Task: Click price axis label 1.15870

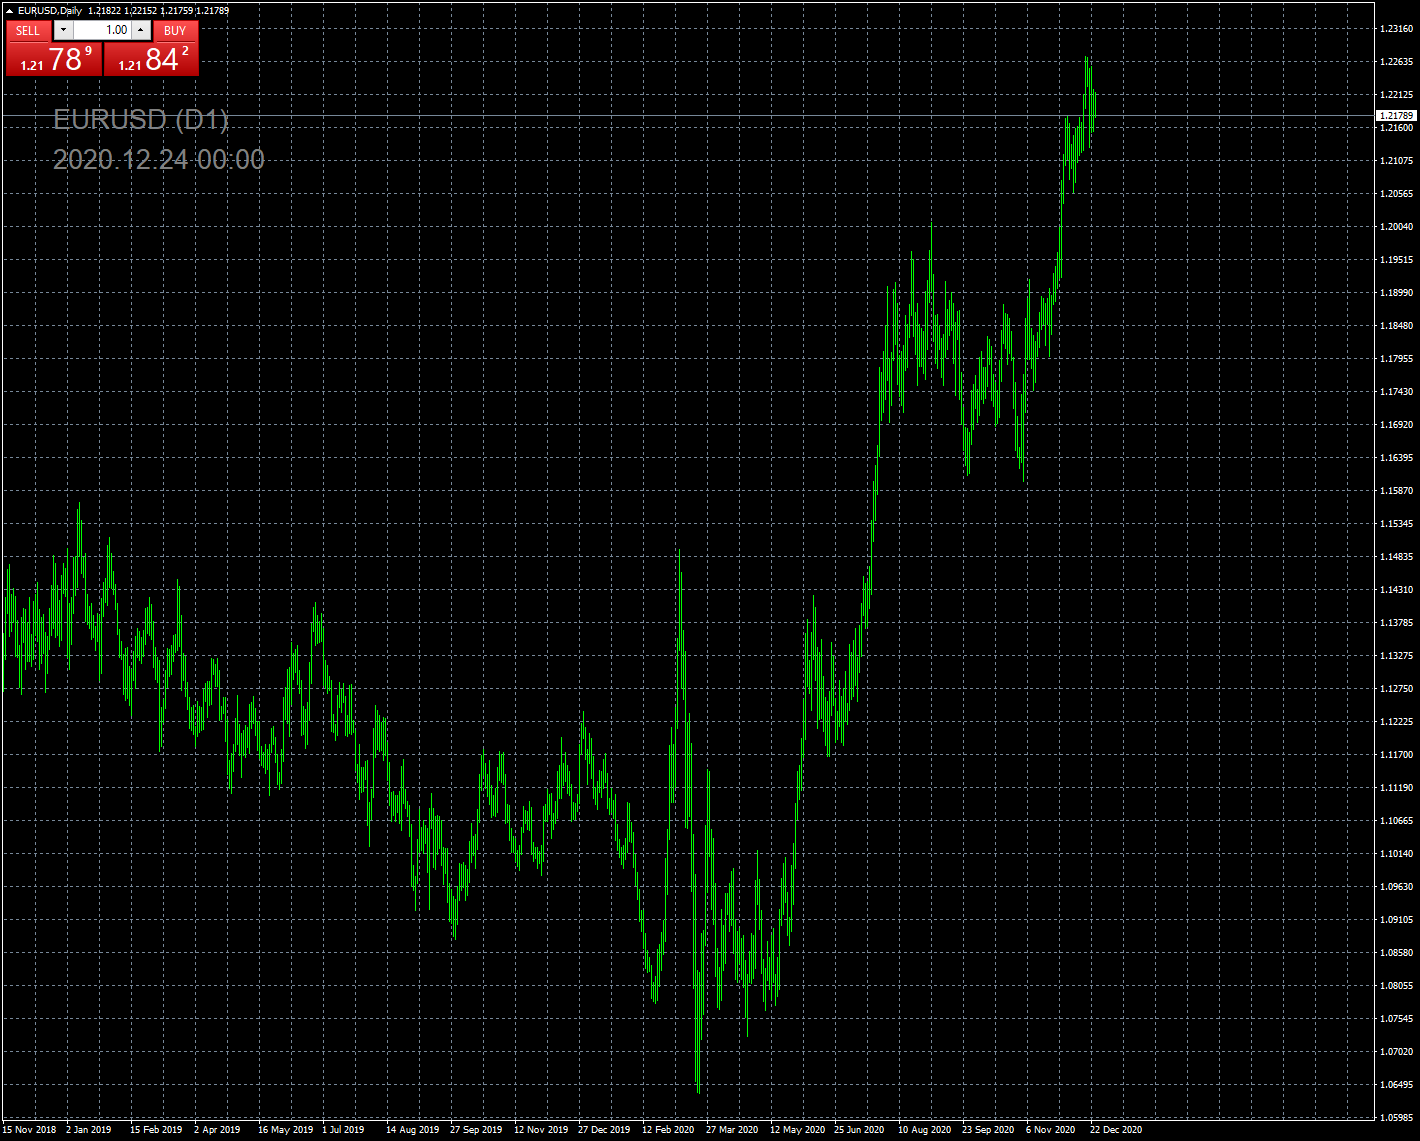Action: [1396, 491]
